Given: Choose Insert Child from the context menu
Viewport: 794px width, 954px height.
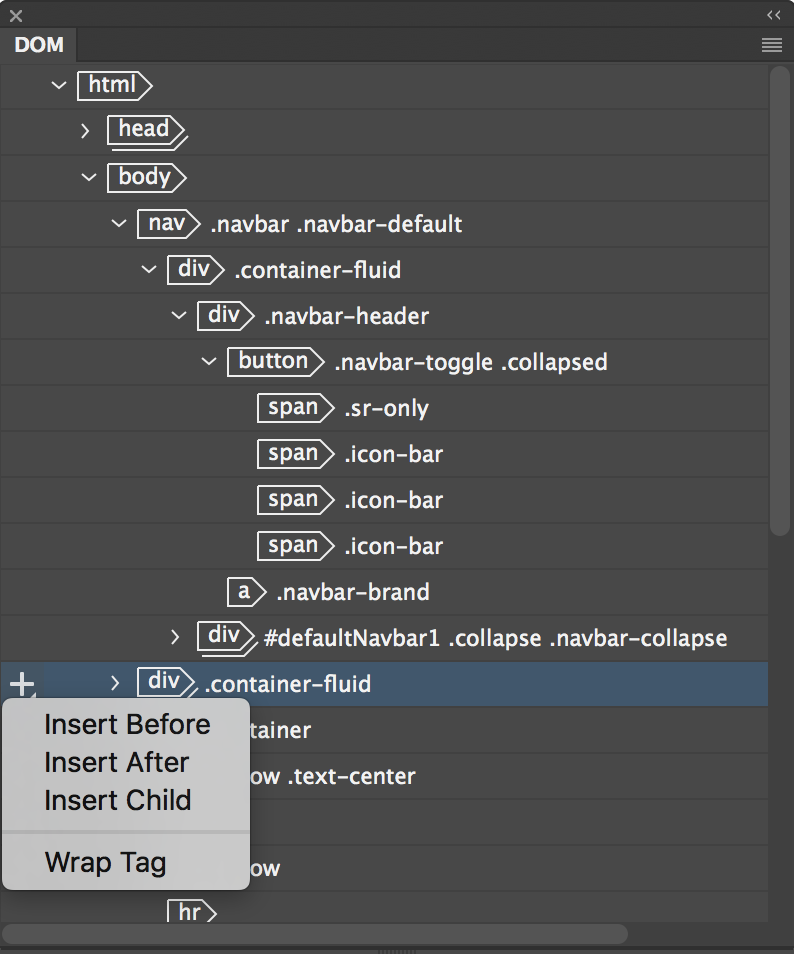Looking at the screenshot, I should point(117,800).
